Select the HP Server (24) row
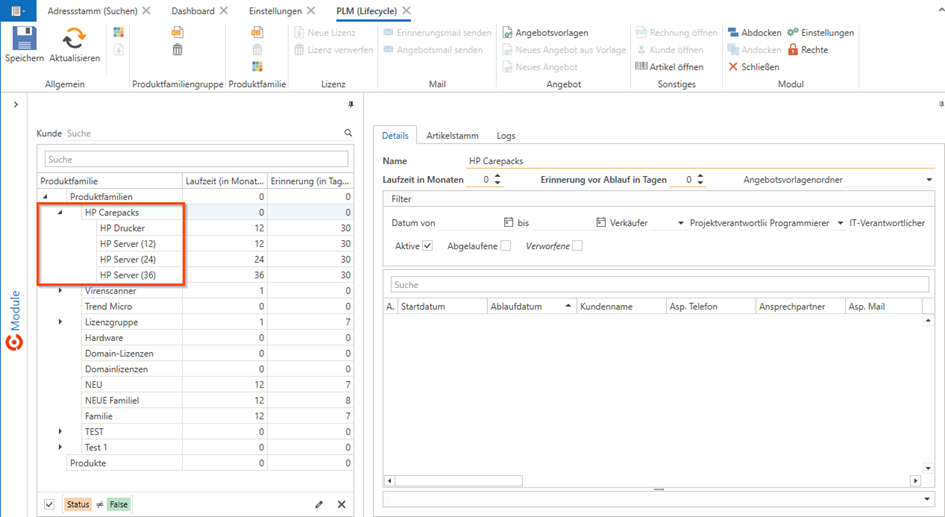Screen dimensions: 945x517 click(x=127, y=260)
